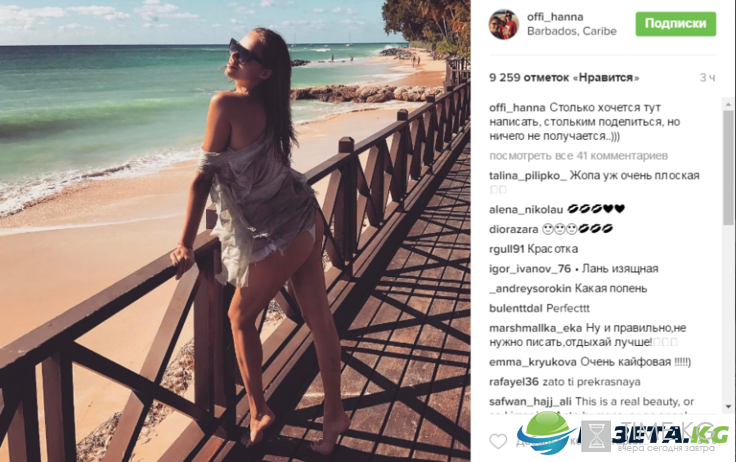Open talina_pilipko_ commenter profile
The width and height of the screenshot is (736, 462).
(x=528, y=176)
